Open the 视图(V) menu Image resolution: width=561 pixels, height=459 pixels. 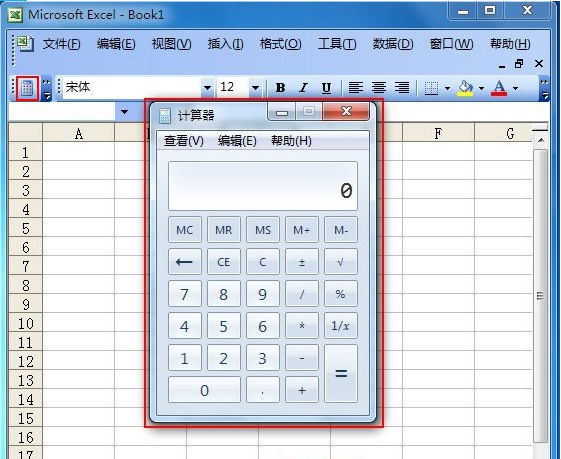(x=171, y=44)
